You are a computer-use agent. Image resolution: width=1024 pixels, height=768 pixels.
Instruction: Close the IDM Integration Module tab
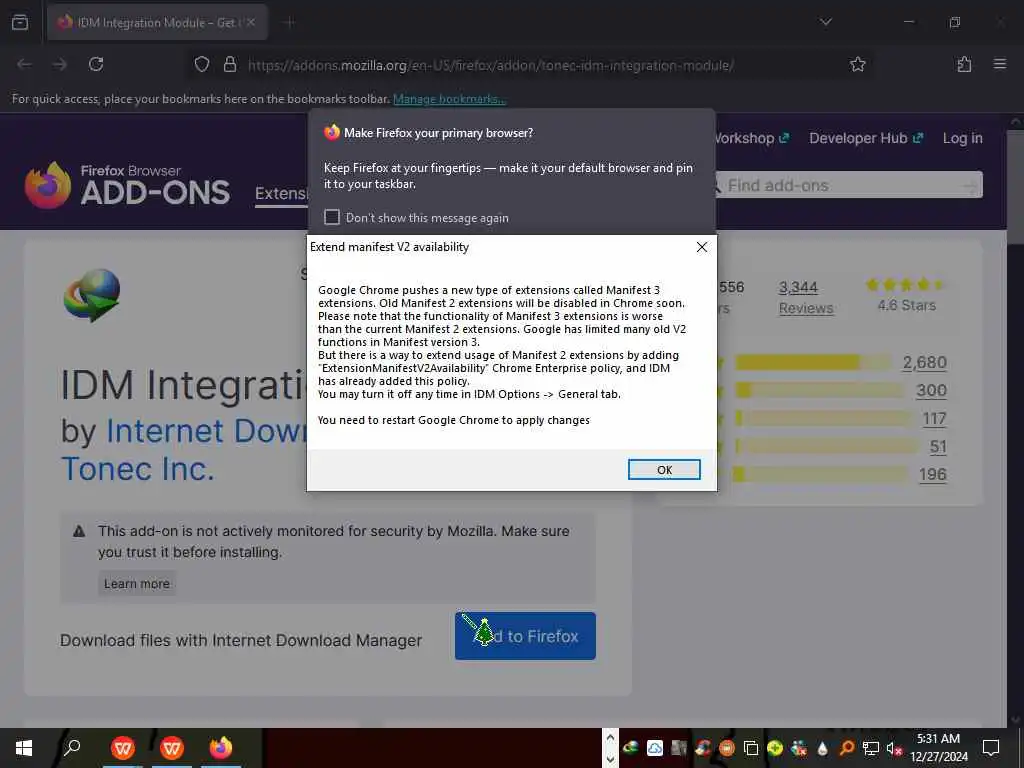[x=251, y=22]
